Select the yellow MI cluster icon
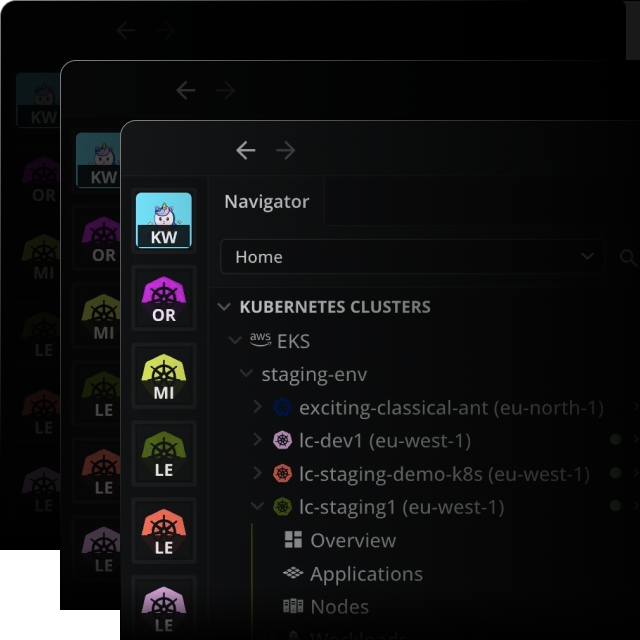The height and width of the screenshot is (640, 640). coord(164,376)
